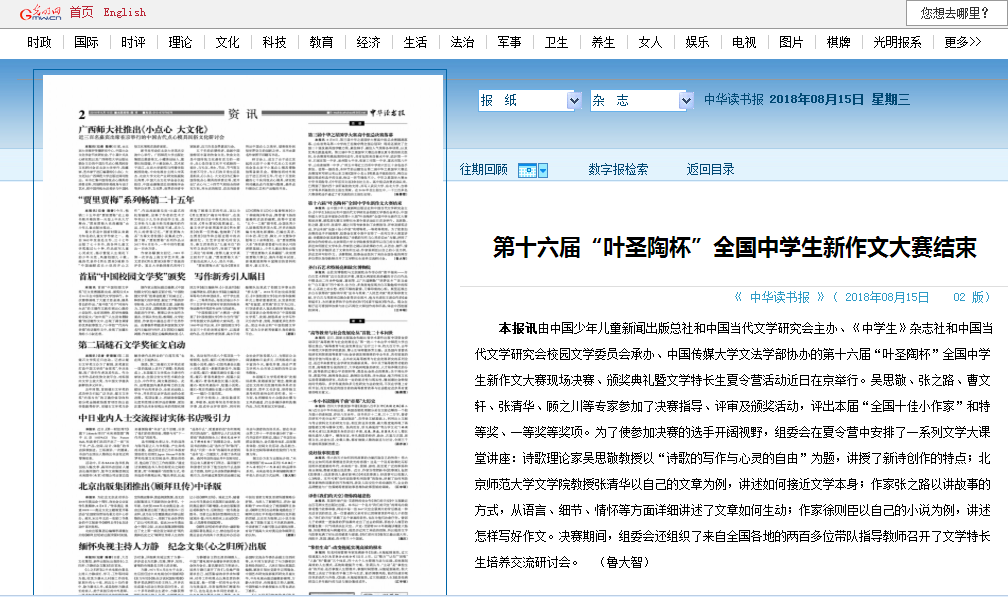Go to 首页 home link
The width and height of the screenshot is (1008, 597).
tap(82, 12)
